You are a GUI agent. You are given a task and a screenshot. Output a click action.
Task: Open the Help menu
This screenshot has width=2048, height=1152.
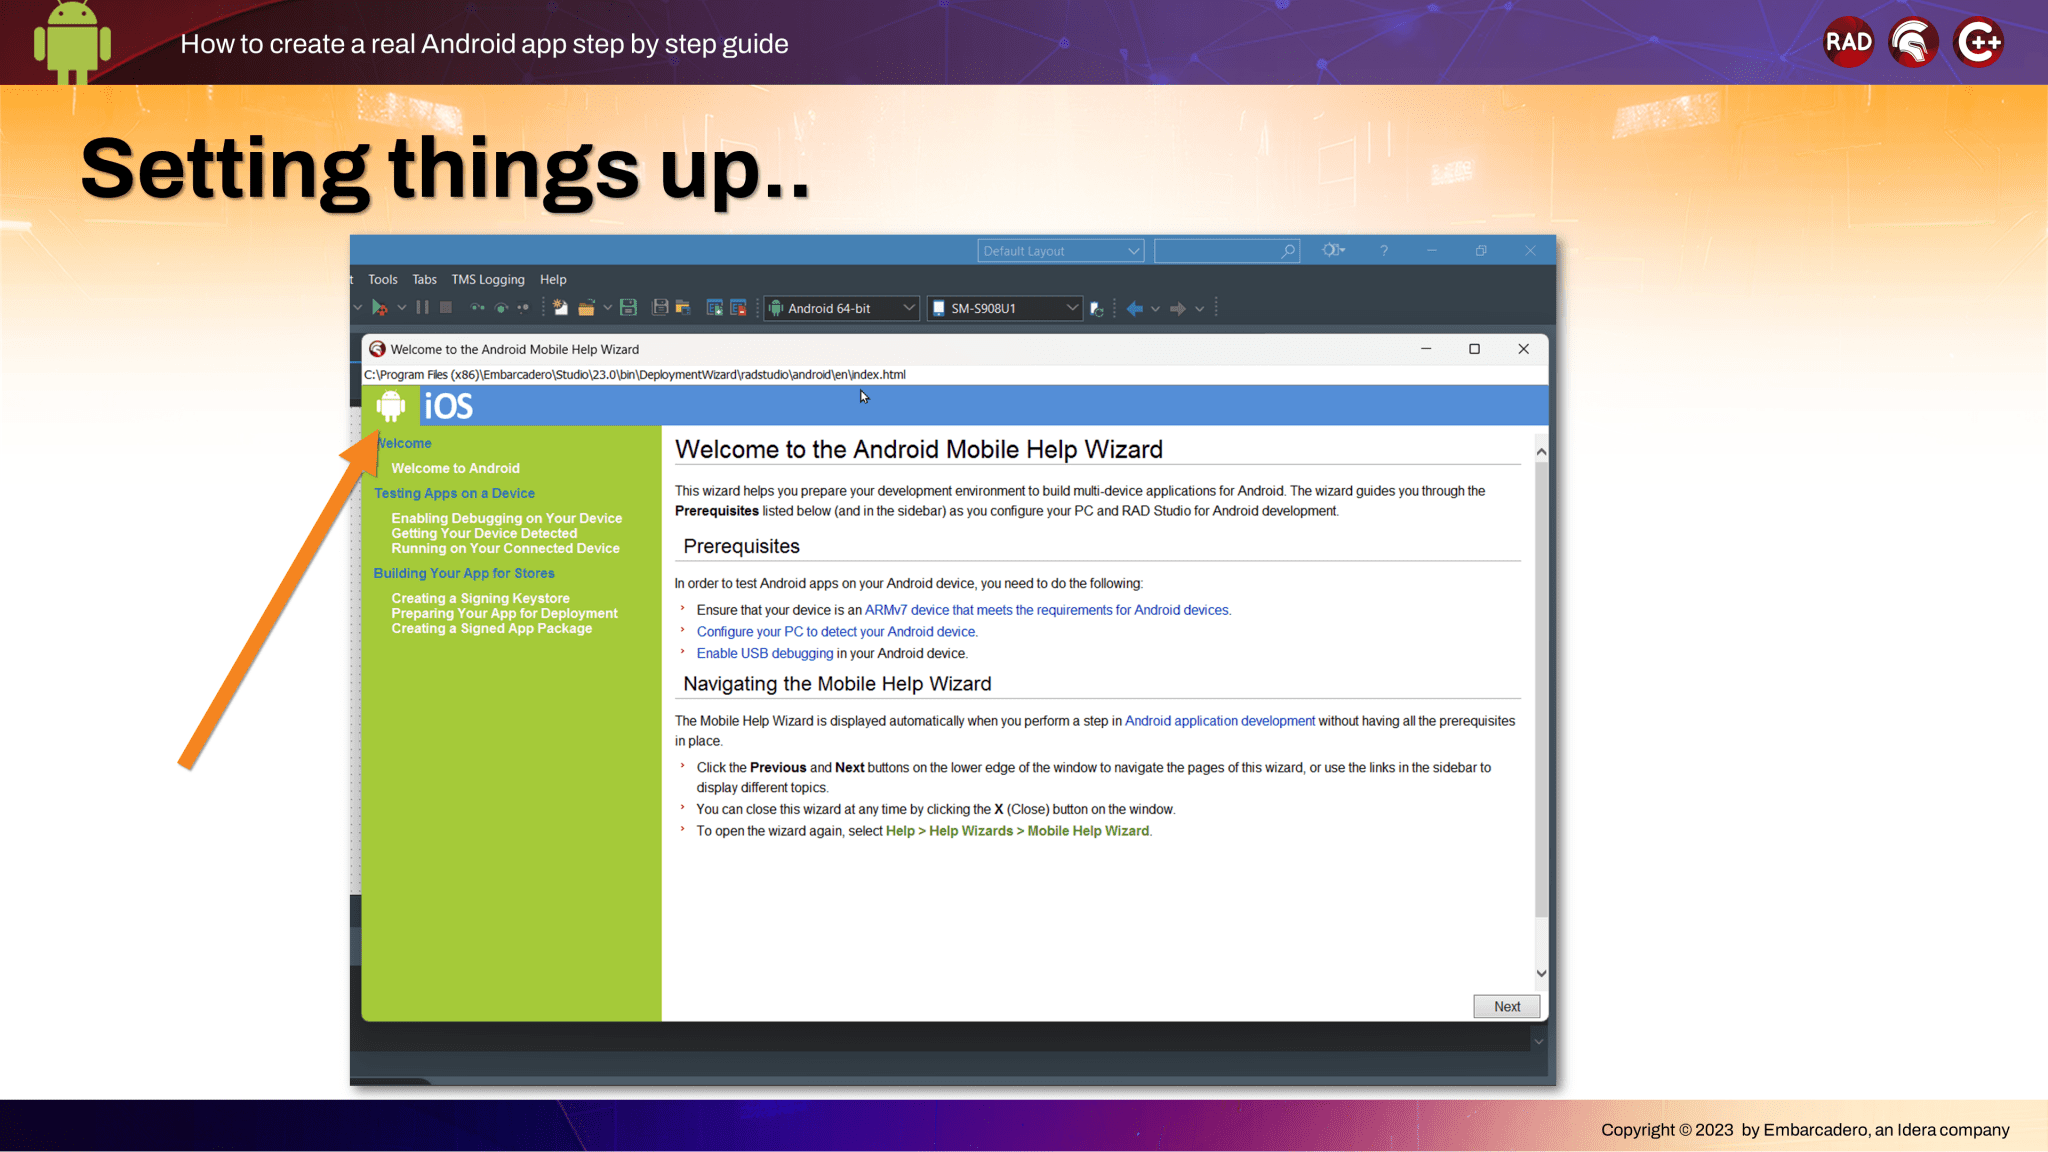[x=553, y=279]
